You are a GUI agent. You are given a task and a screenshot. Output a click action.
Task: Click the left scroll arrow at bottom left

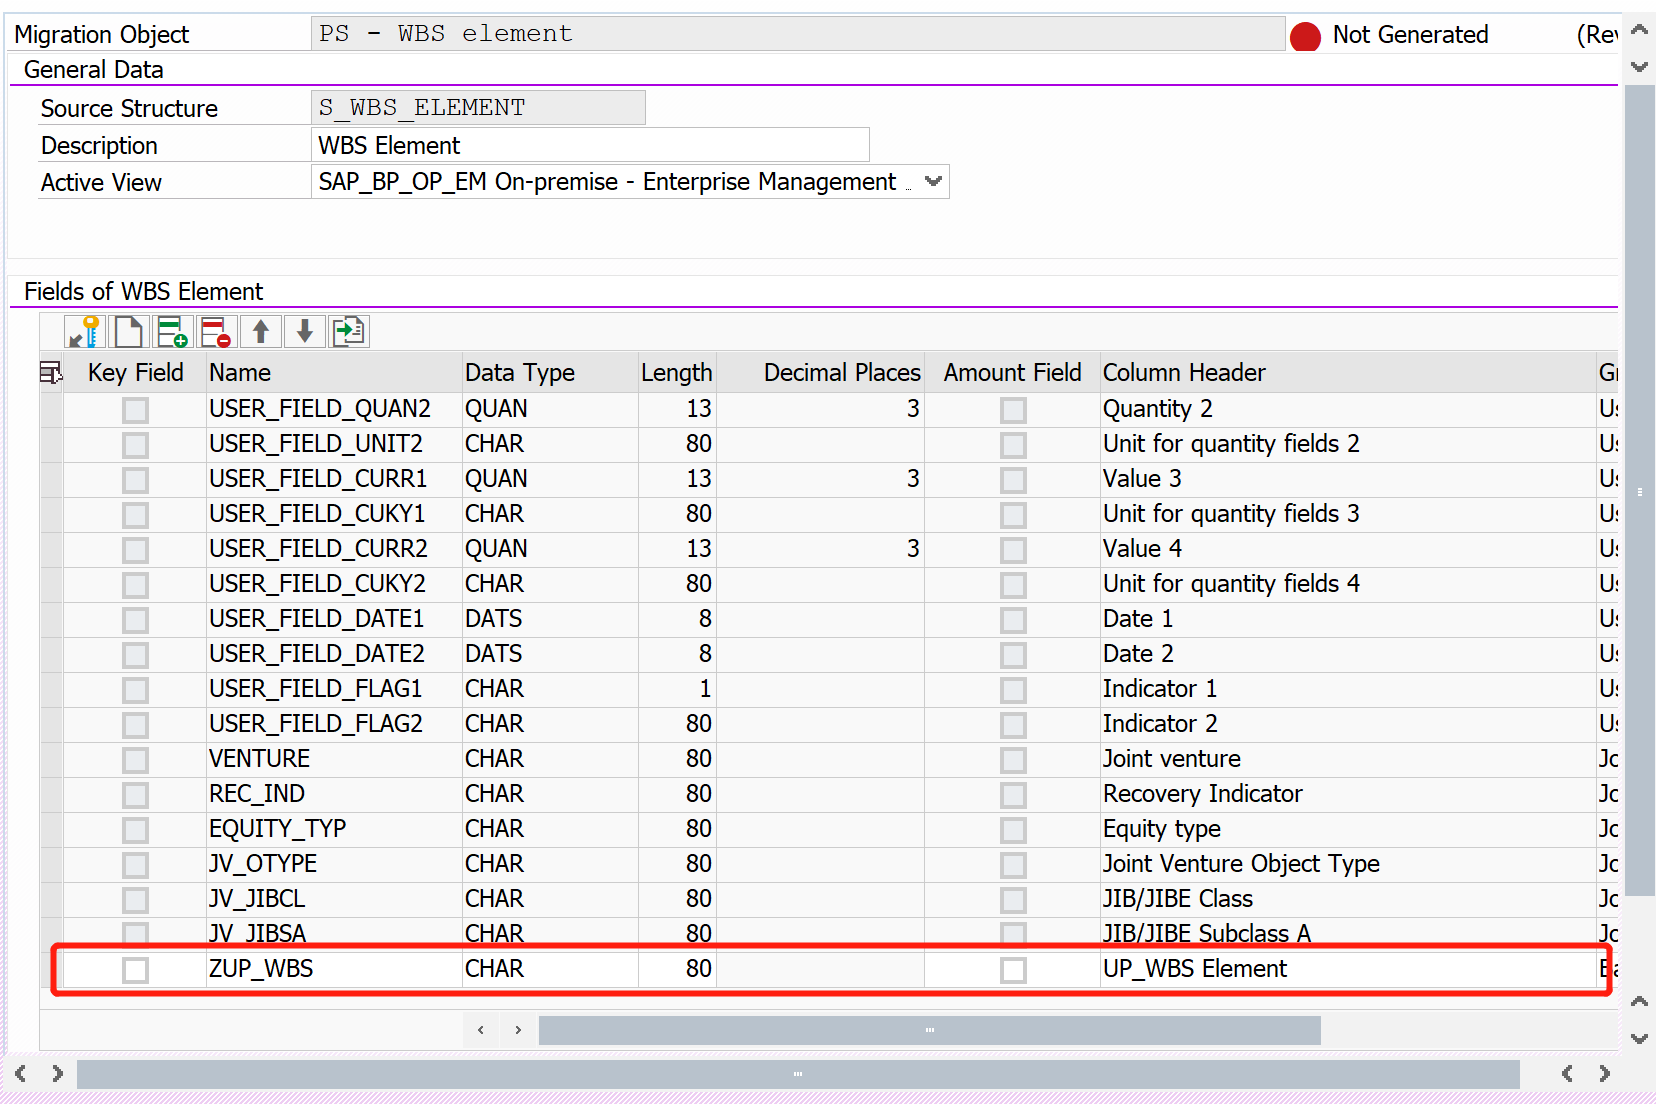(21, 1073)
